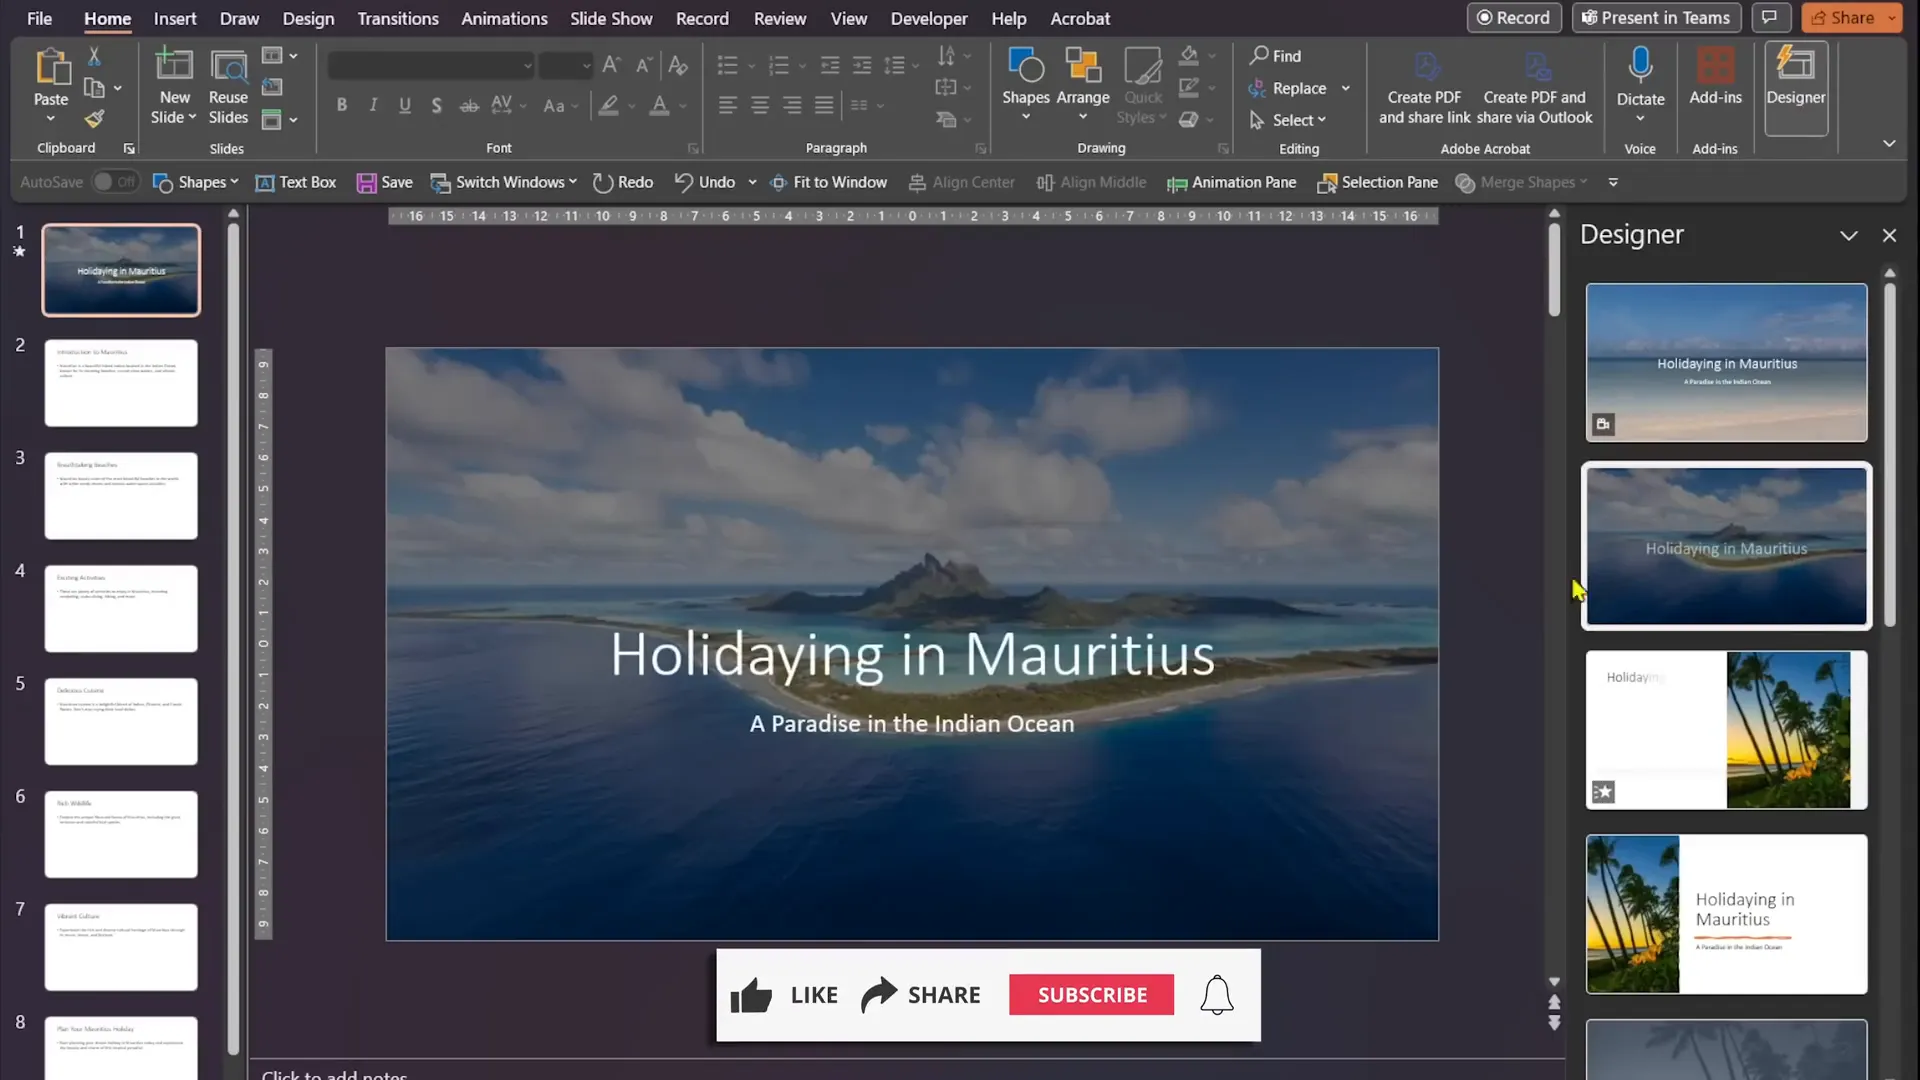Image resolution: width=1920 pixels, height=1080 pixels.
Task: Click Create PDF and share link
Action: click(x=1424, y=88)
